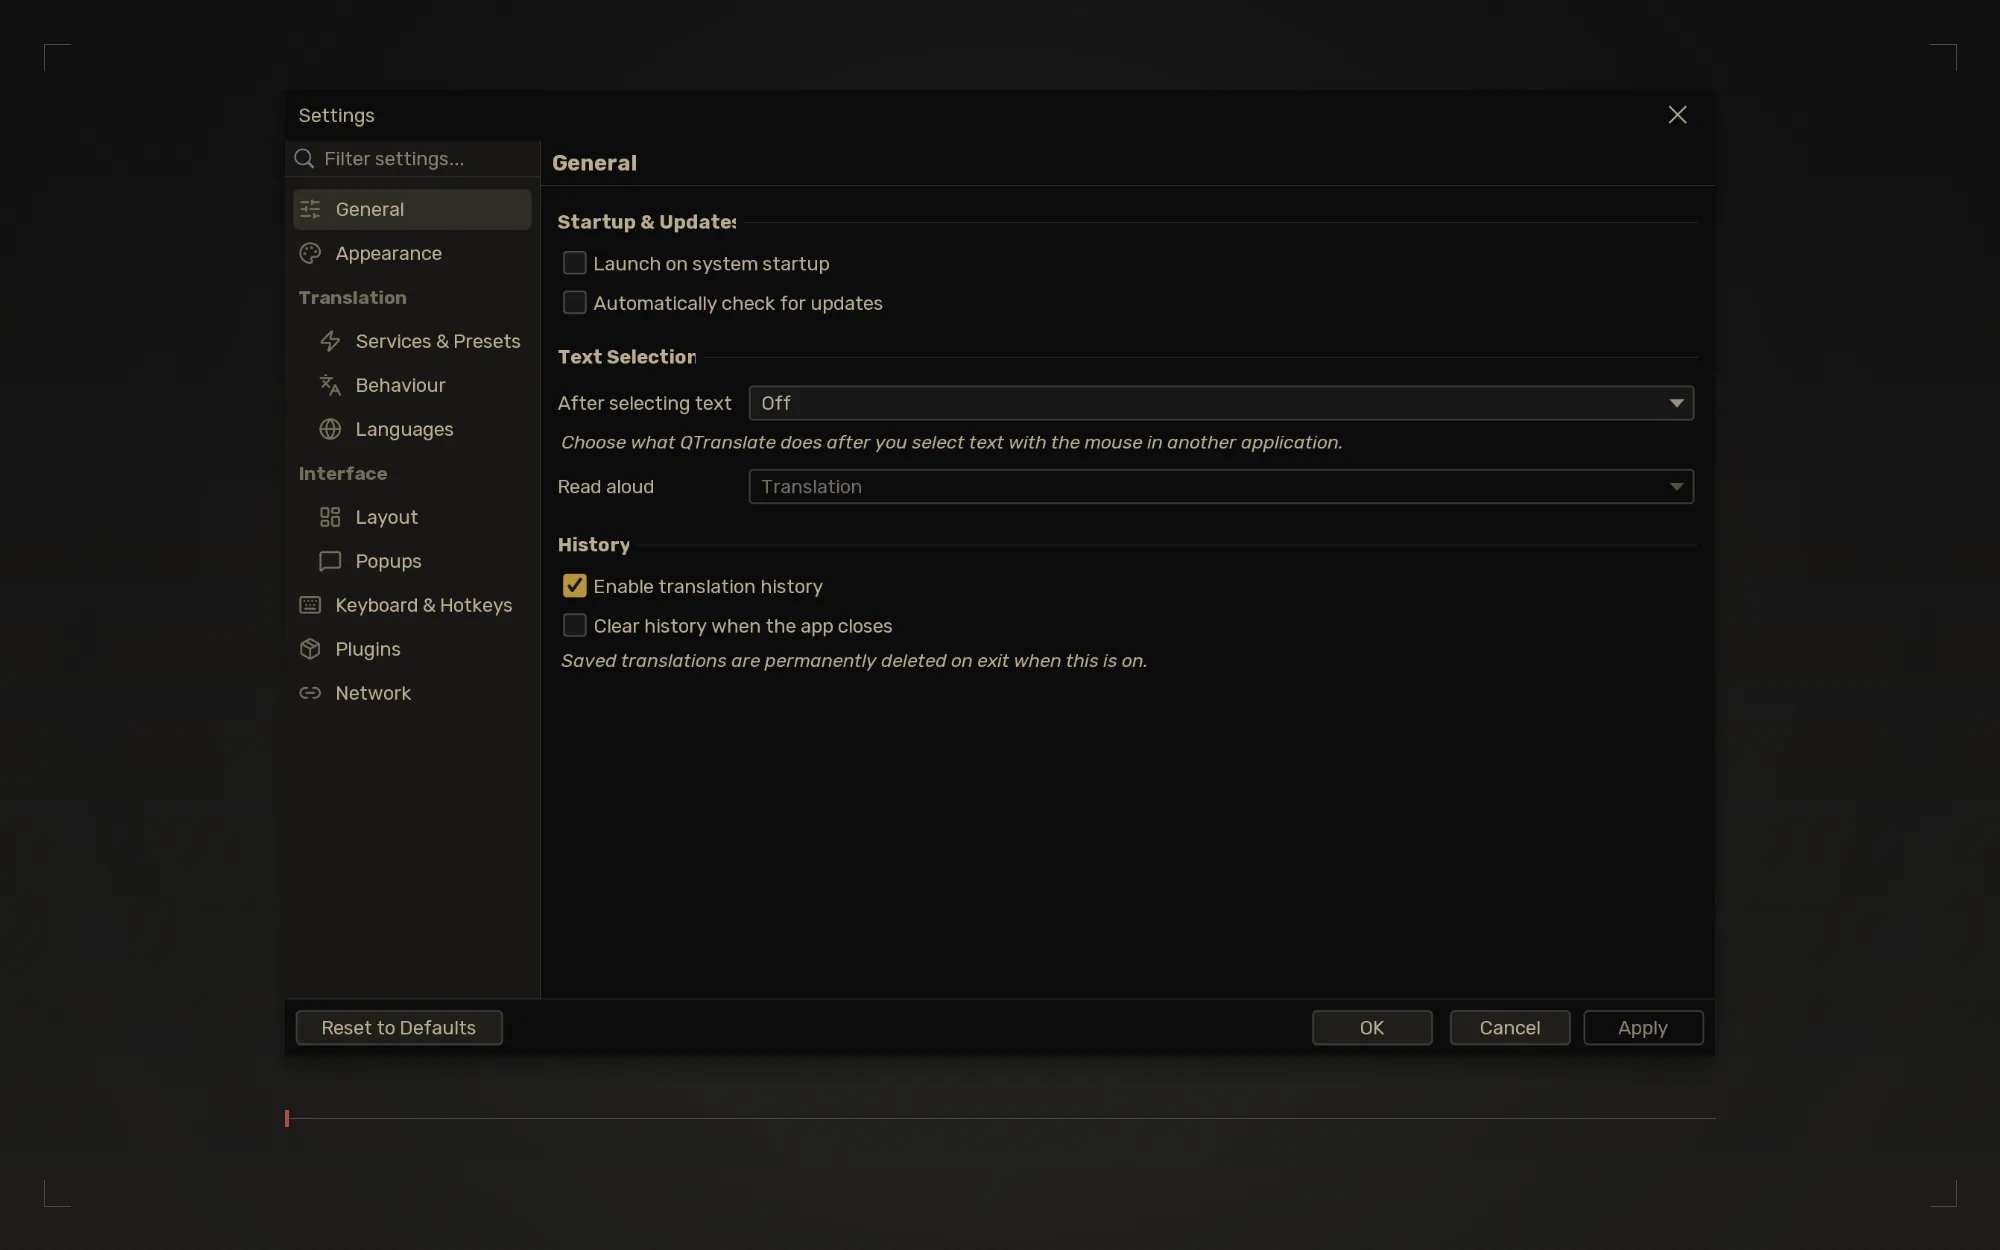Click the Read aloud label
Image resolution: width=2000 pixels, height=1250 pixels.
pyautogui.click(x=606, y=487)
